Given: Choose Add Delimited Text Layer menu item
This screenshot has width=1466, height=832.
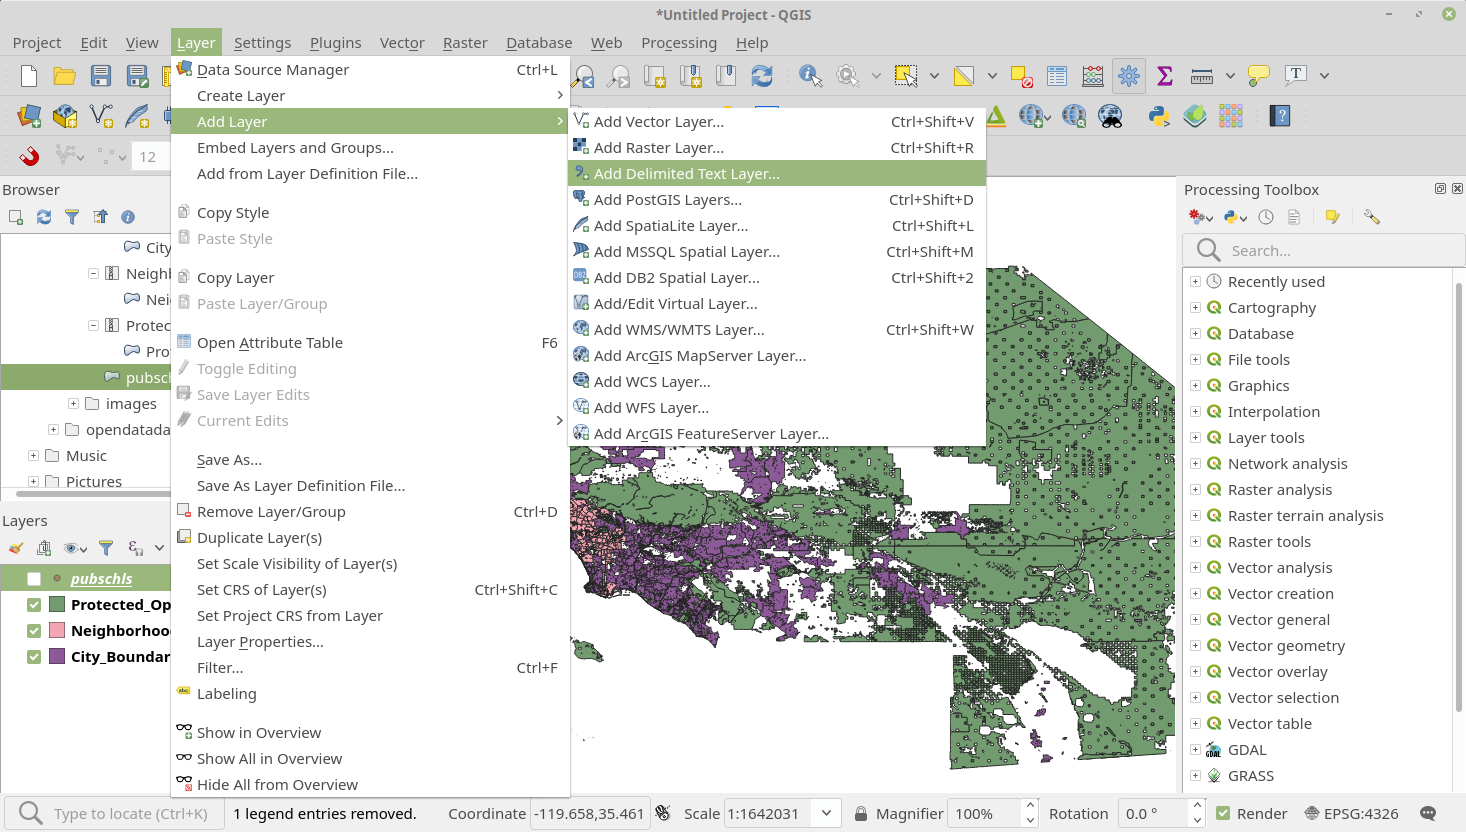Looking at the screenshot, I should (x=777, y=174).
